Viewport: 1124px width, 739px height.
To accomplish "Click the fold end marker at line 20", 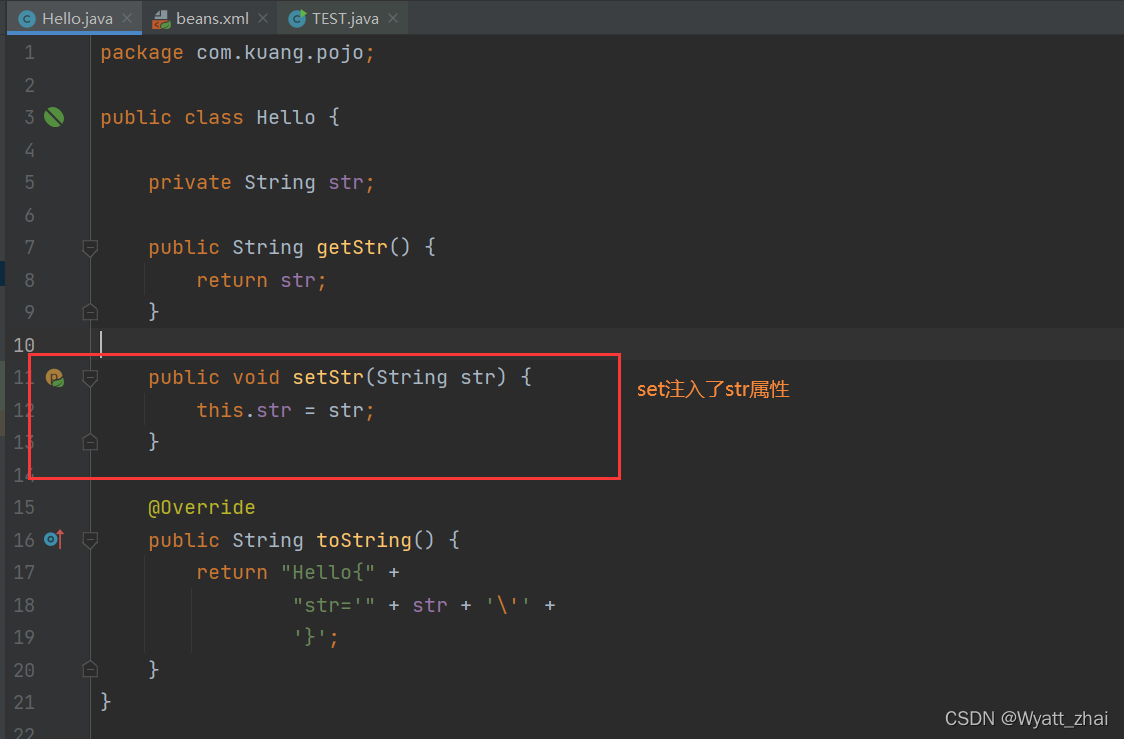I will (90, 669).
